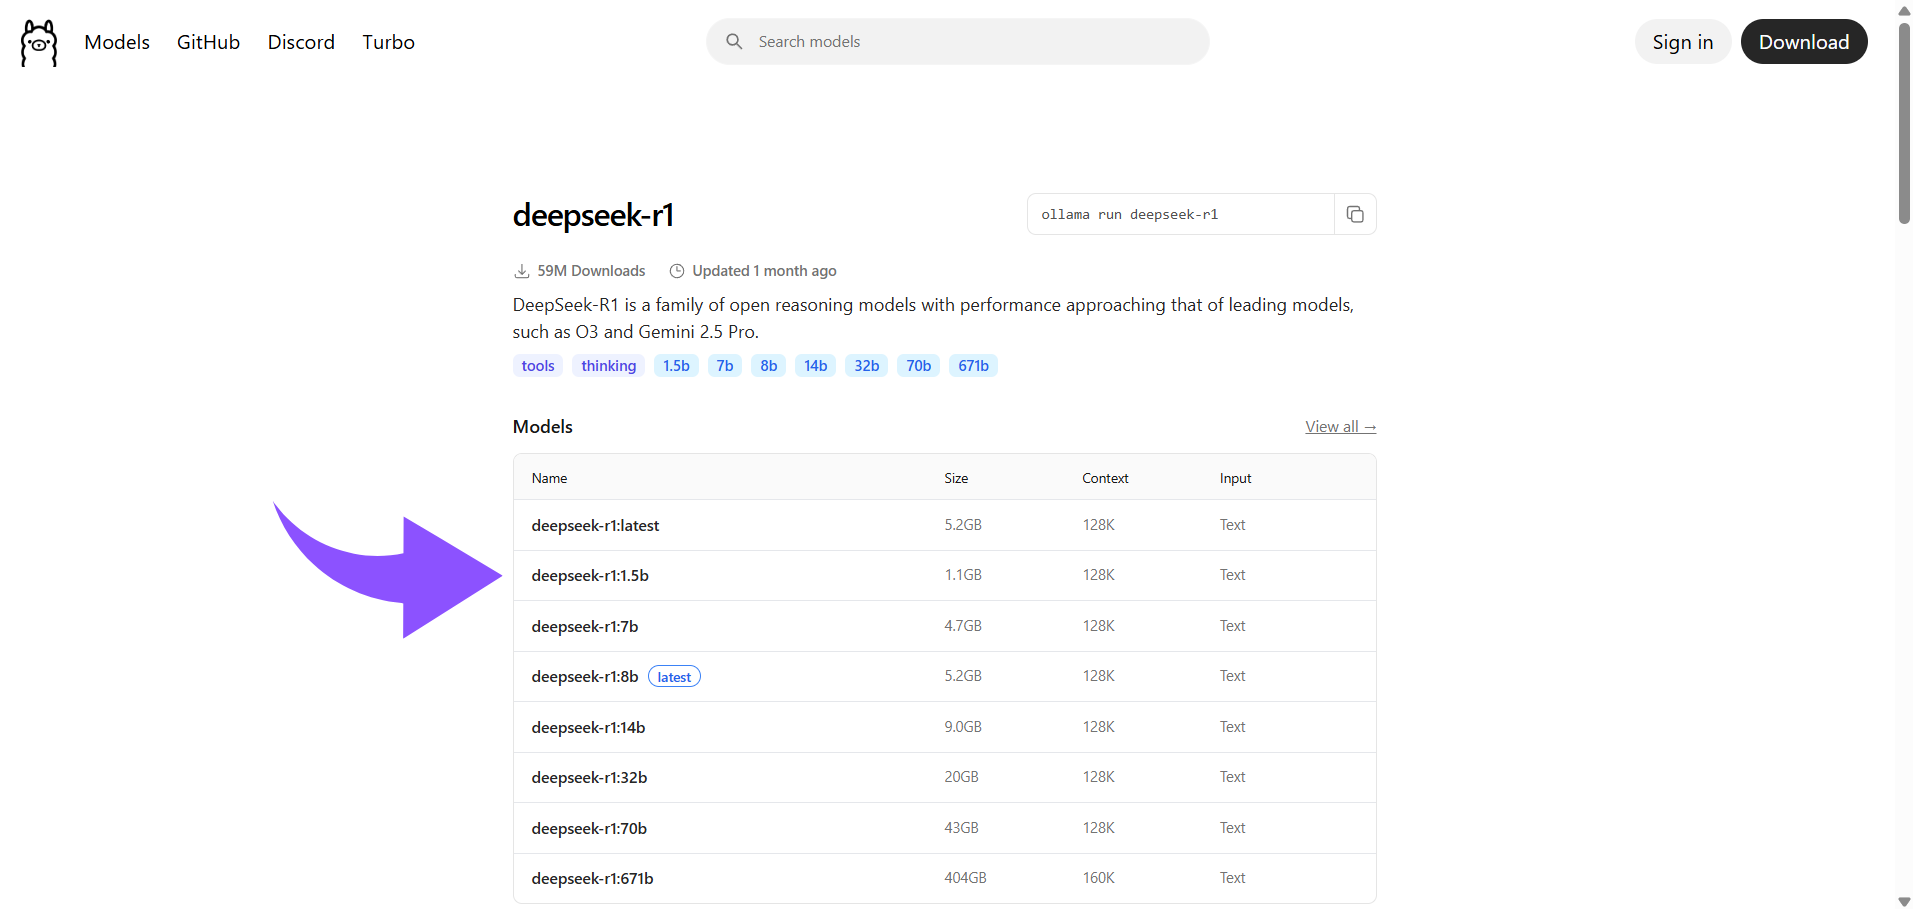Click the latest badge beside deepseek-r1:8b
Viewport: 1913px width, 909px height.
(x=675, y=677)
